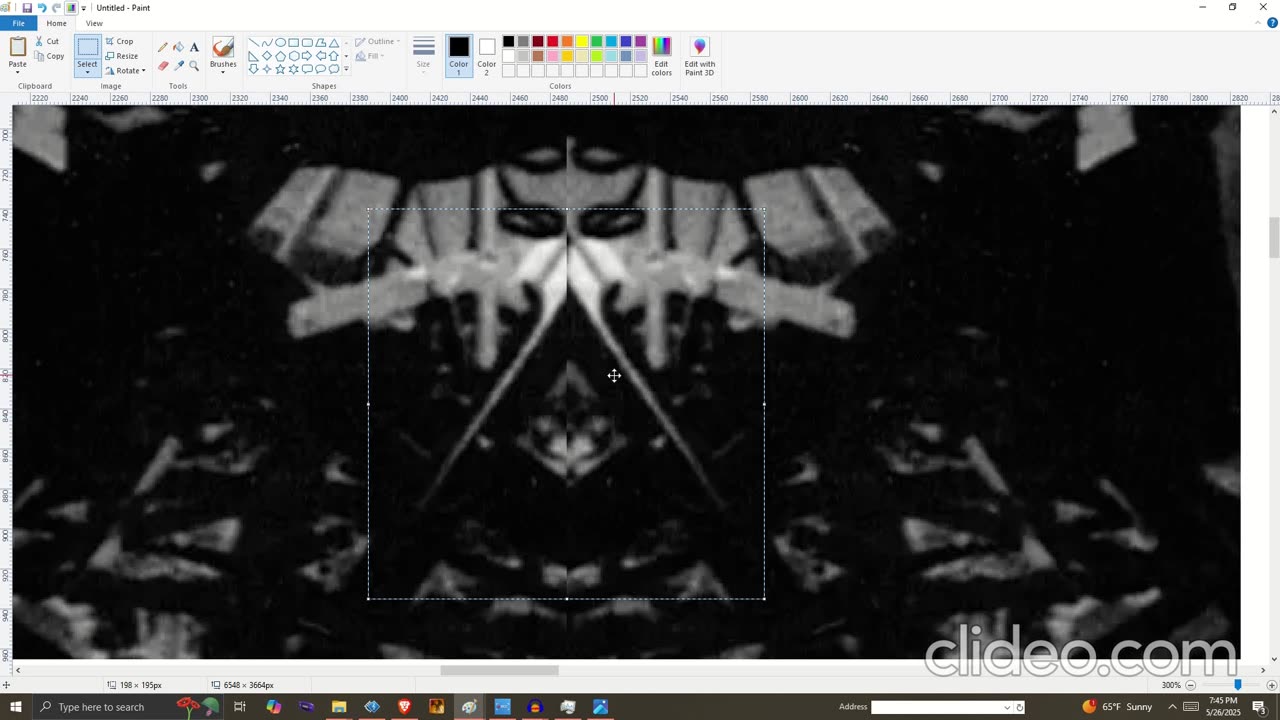Click the 300% zoom level text
The width and height of the screenshot is (1280, 720).
1170,685
